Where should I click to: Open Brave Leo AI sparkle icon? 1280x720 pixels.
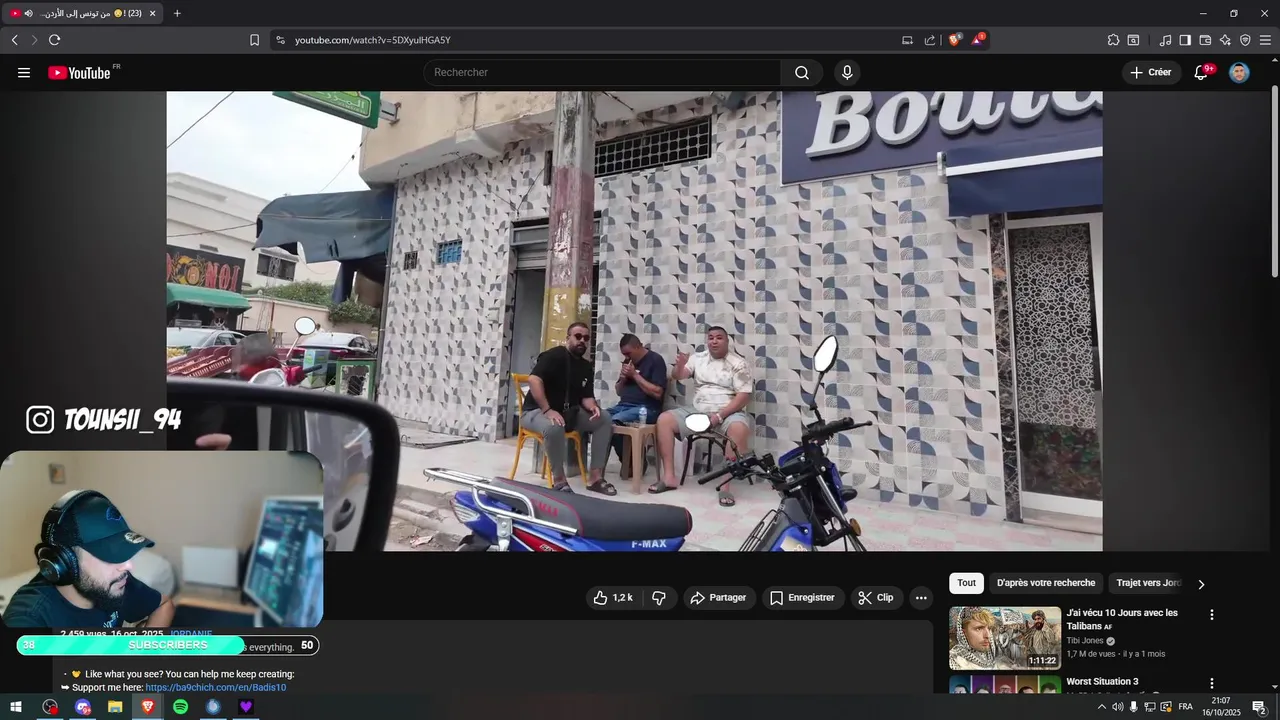[1225, 40]
